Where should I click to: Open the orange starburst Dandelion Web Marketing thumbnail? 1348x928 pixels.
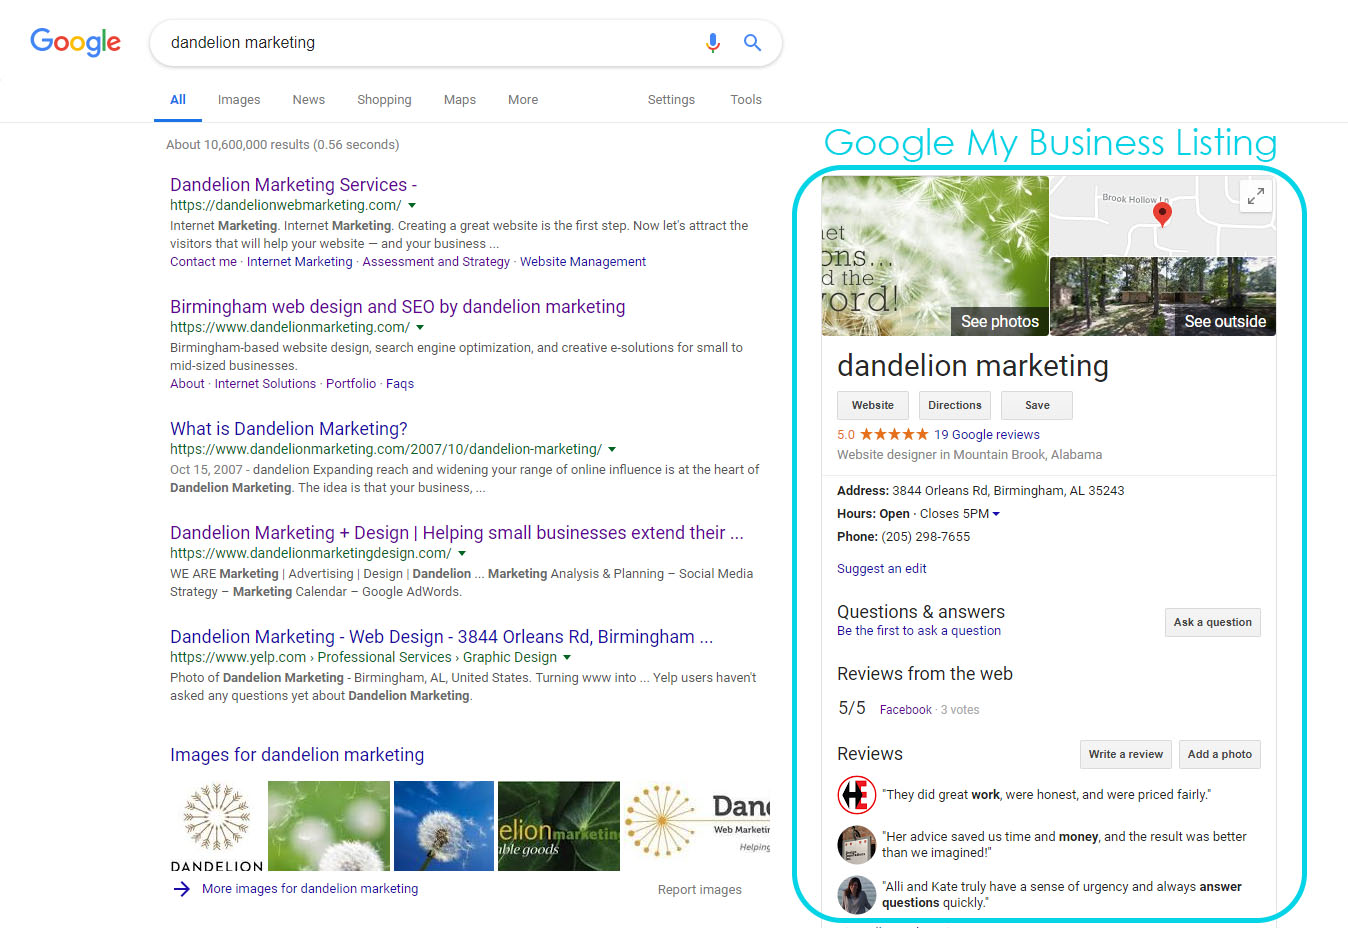697,826
